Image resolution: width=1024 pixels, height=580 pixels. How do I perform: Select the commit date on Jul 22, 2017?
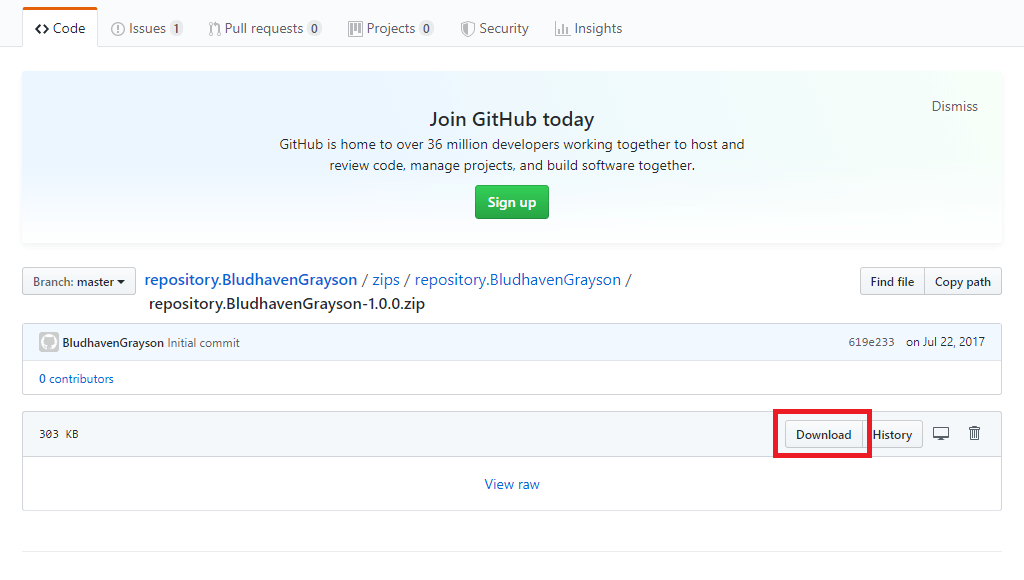coord(945,342)
